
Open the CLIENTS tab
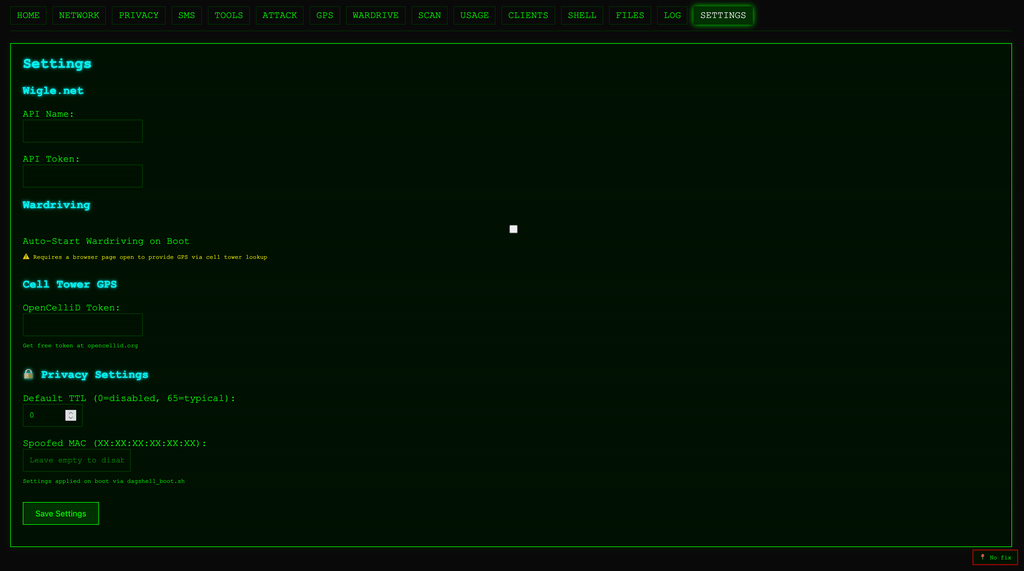[x=528, y=15]
